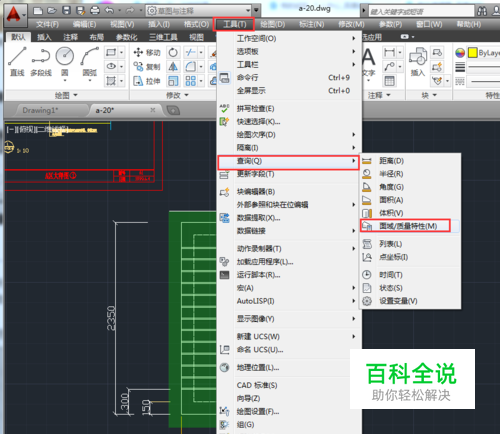This screenshot has height=434, width=500.
Task: Click the Scale tool icon
Action: click(173, 81)
